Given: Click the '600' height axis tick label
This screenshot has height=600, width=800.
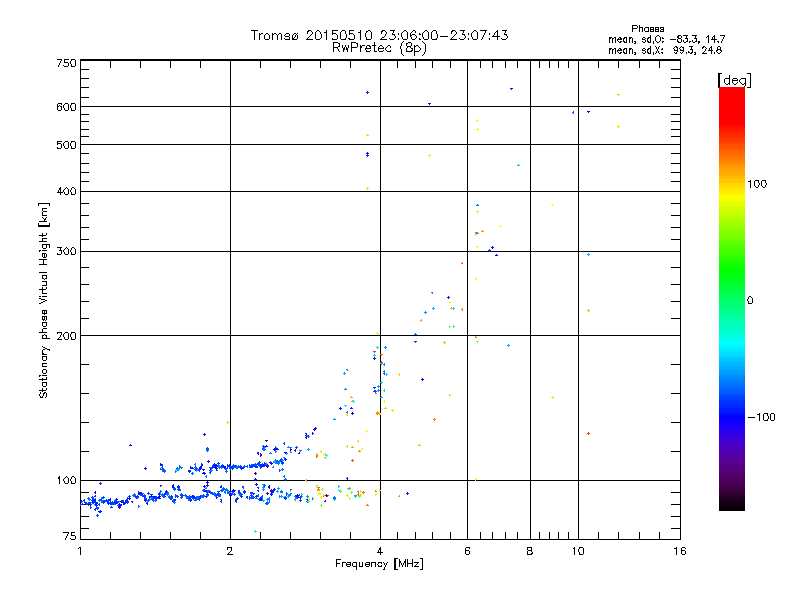Looking at the screenshot, I should [66, 107].
